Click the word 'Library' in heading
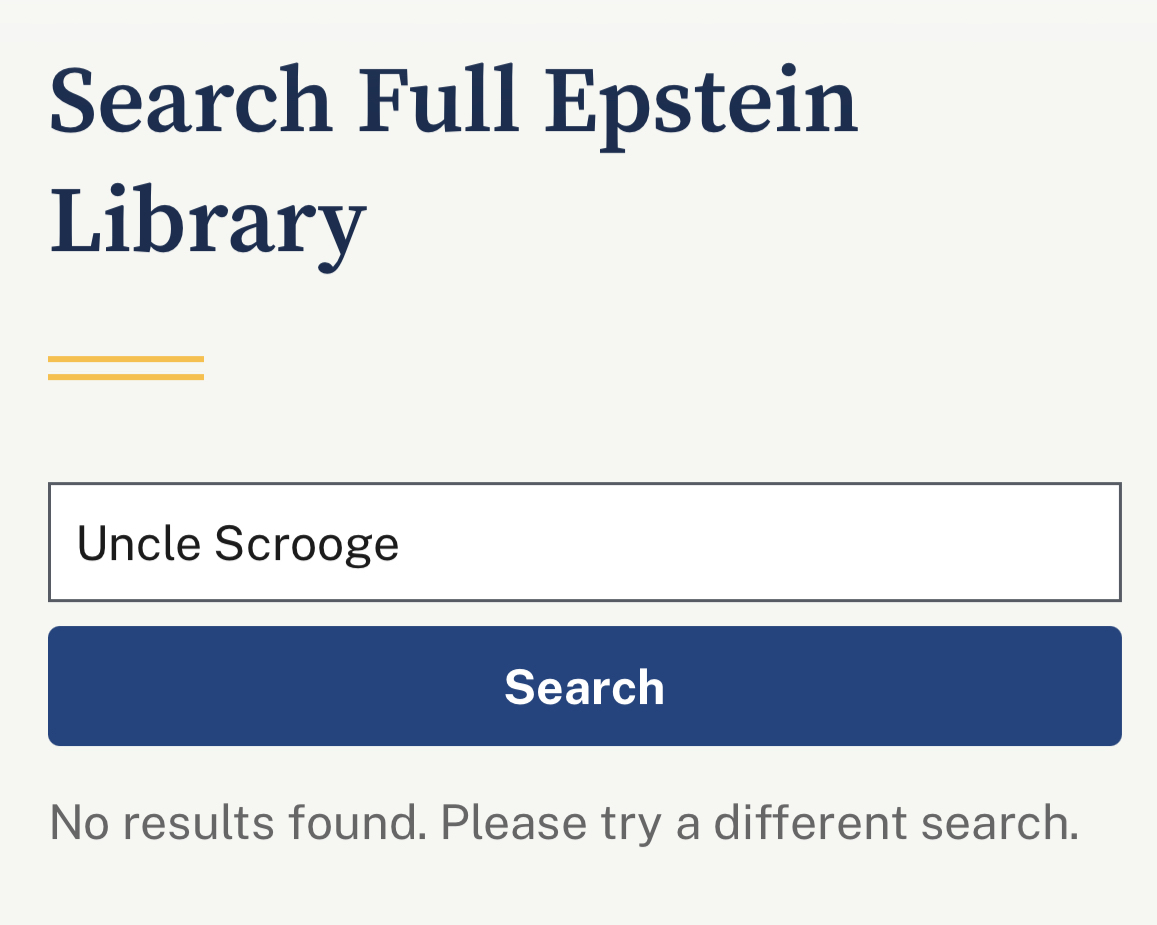 click(207, 220)
